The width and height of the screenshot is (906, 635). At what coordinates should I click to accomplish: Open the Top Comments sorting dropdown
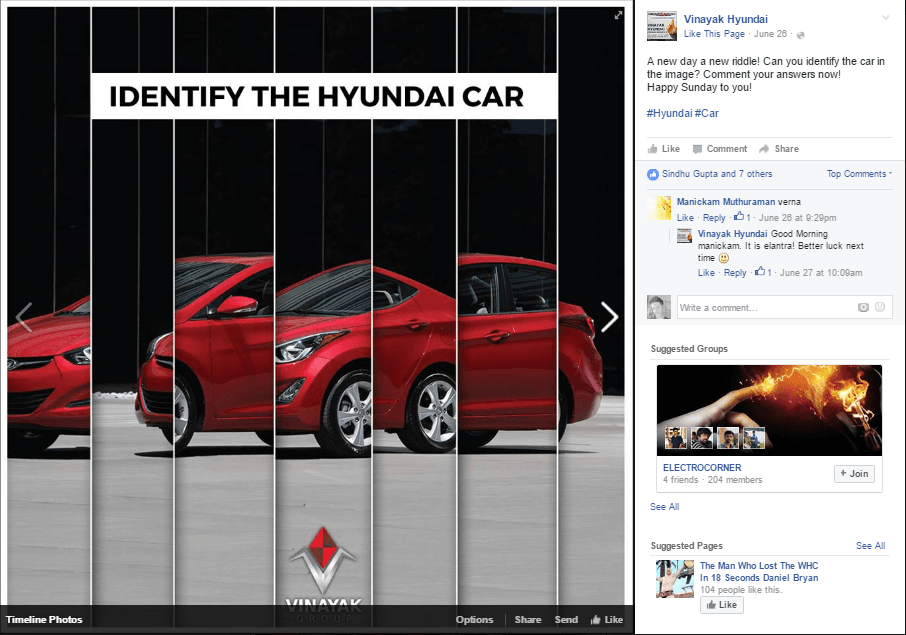(x=859, y=174)
